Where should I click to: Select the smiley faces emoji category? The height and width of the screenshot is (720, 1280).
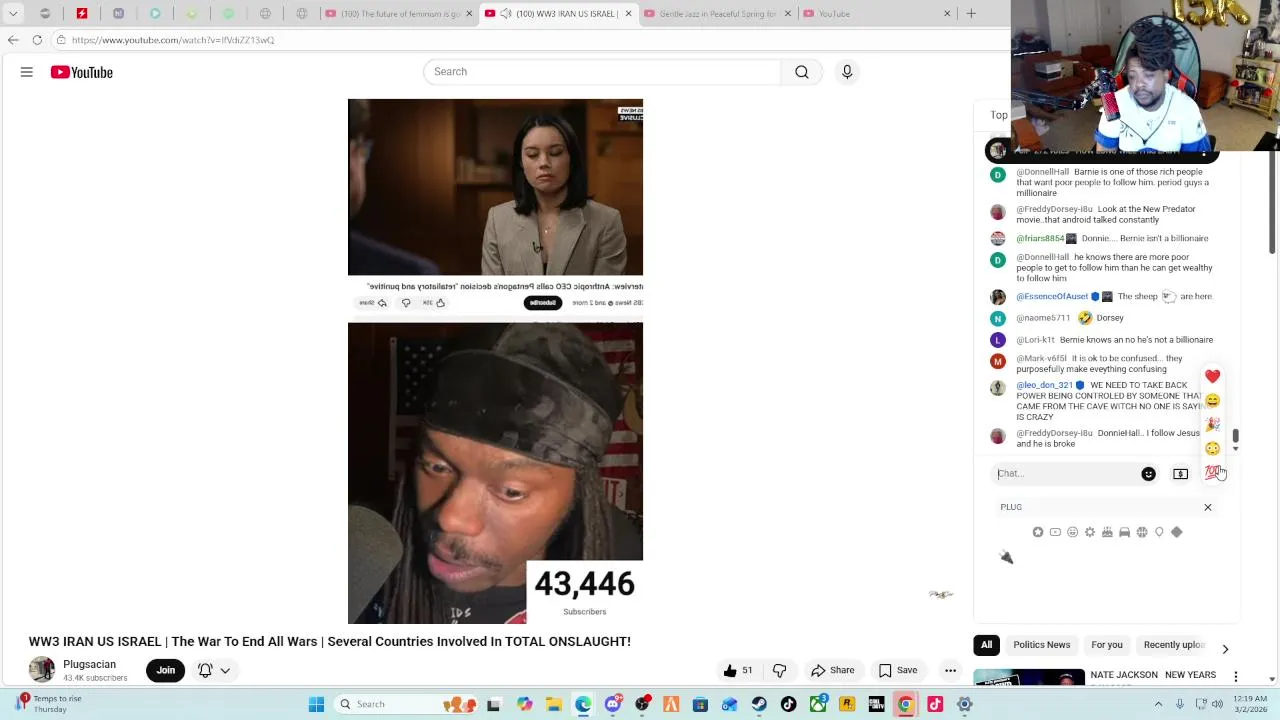(x=1072, y=532)
